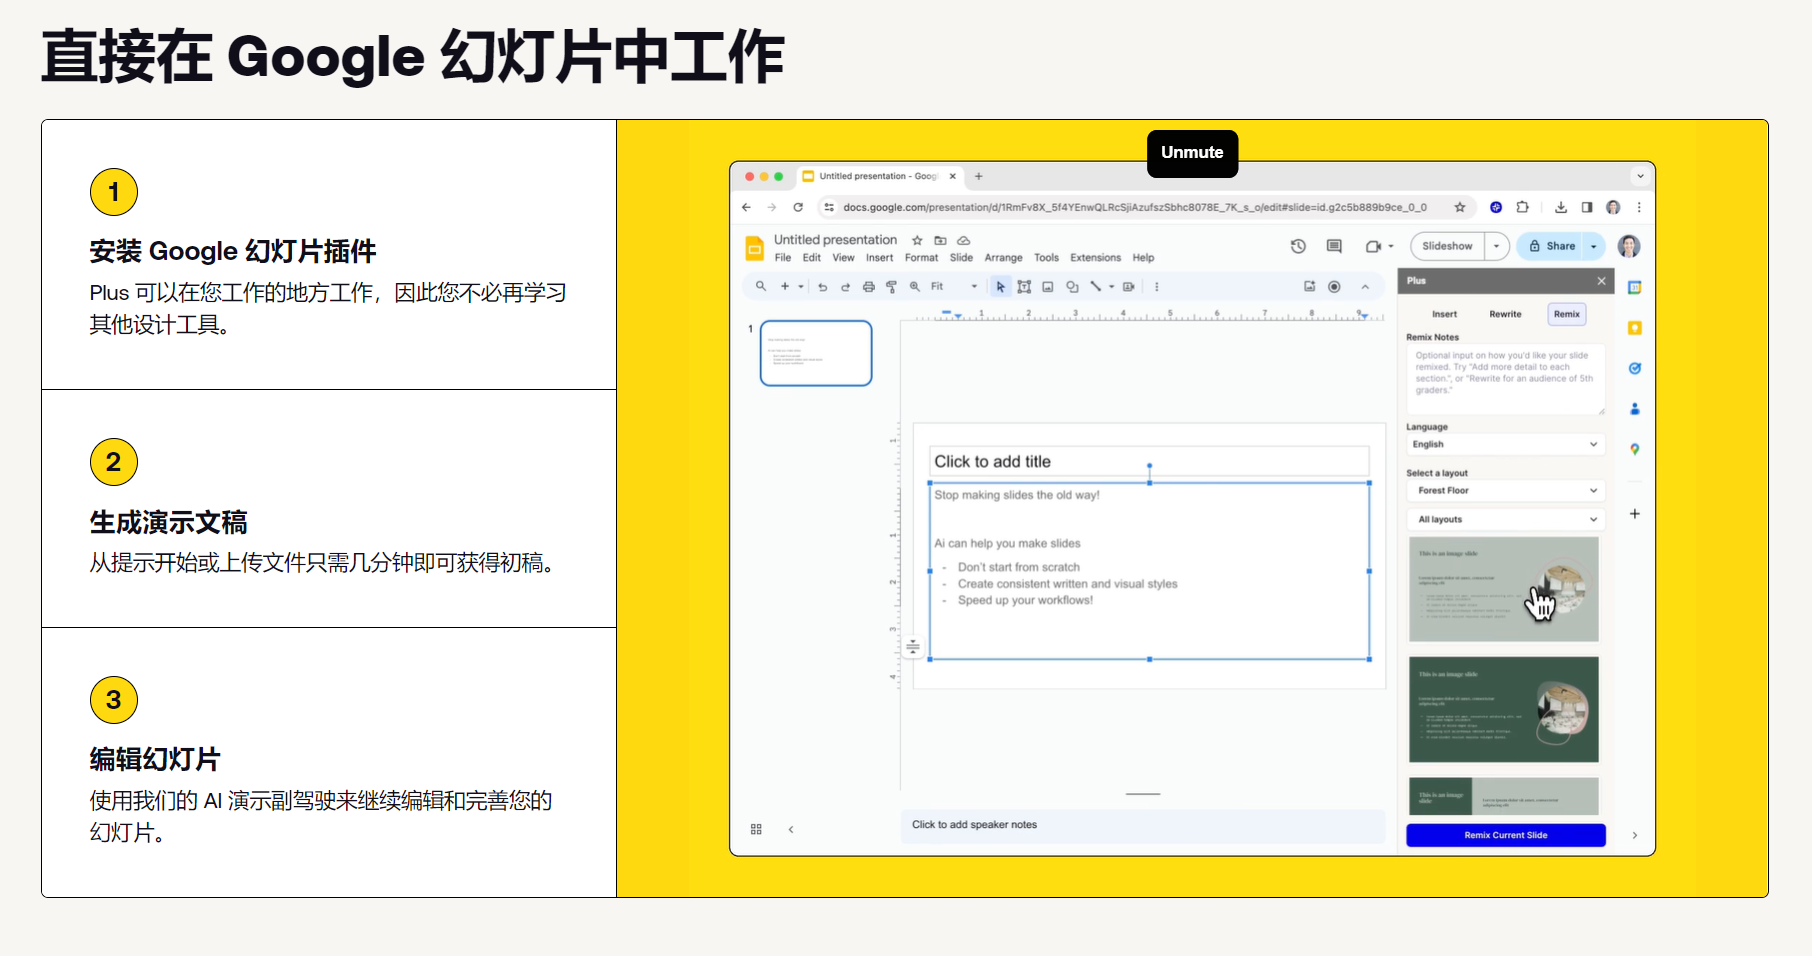Open version history clock icon
Image resolution: width=1812 pixels, height=956 pixels.
[1298, 246]
